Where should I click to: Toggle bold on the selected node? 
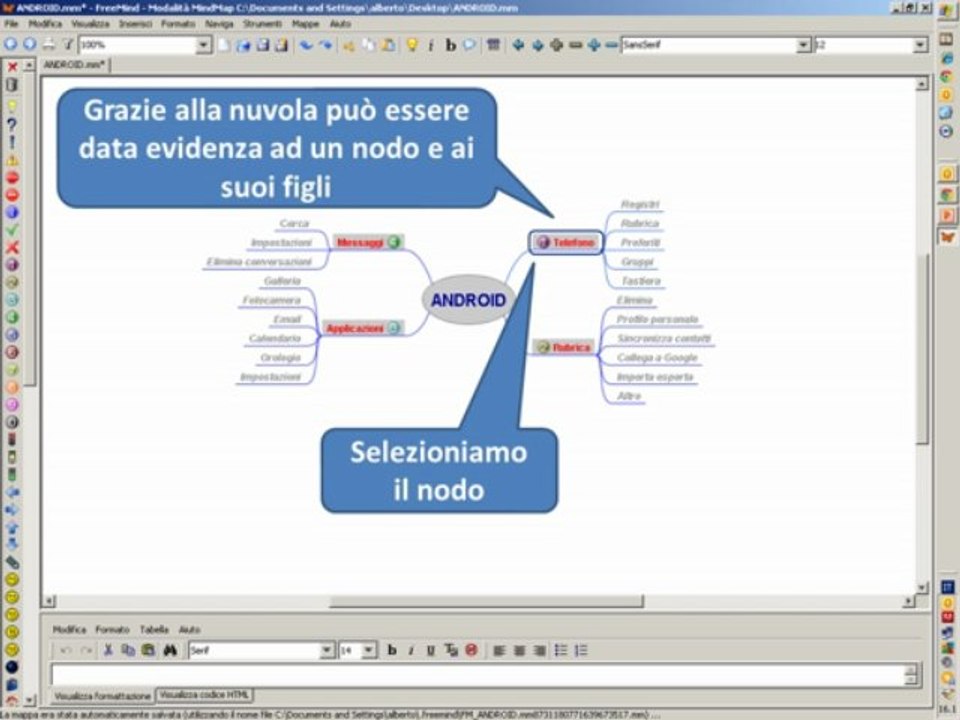click(x=451, y=45)
